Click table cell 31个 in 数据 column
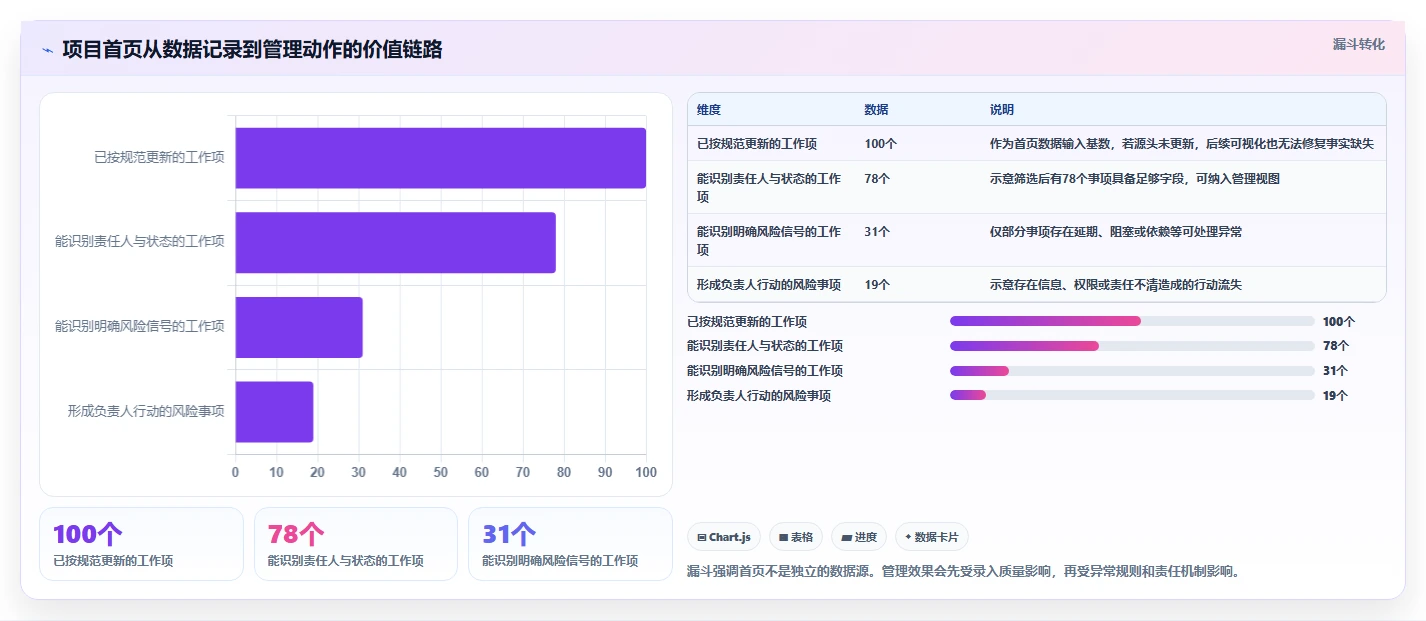Screen dimensions: 1426x621 coord(878,232)
